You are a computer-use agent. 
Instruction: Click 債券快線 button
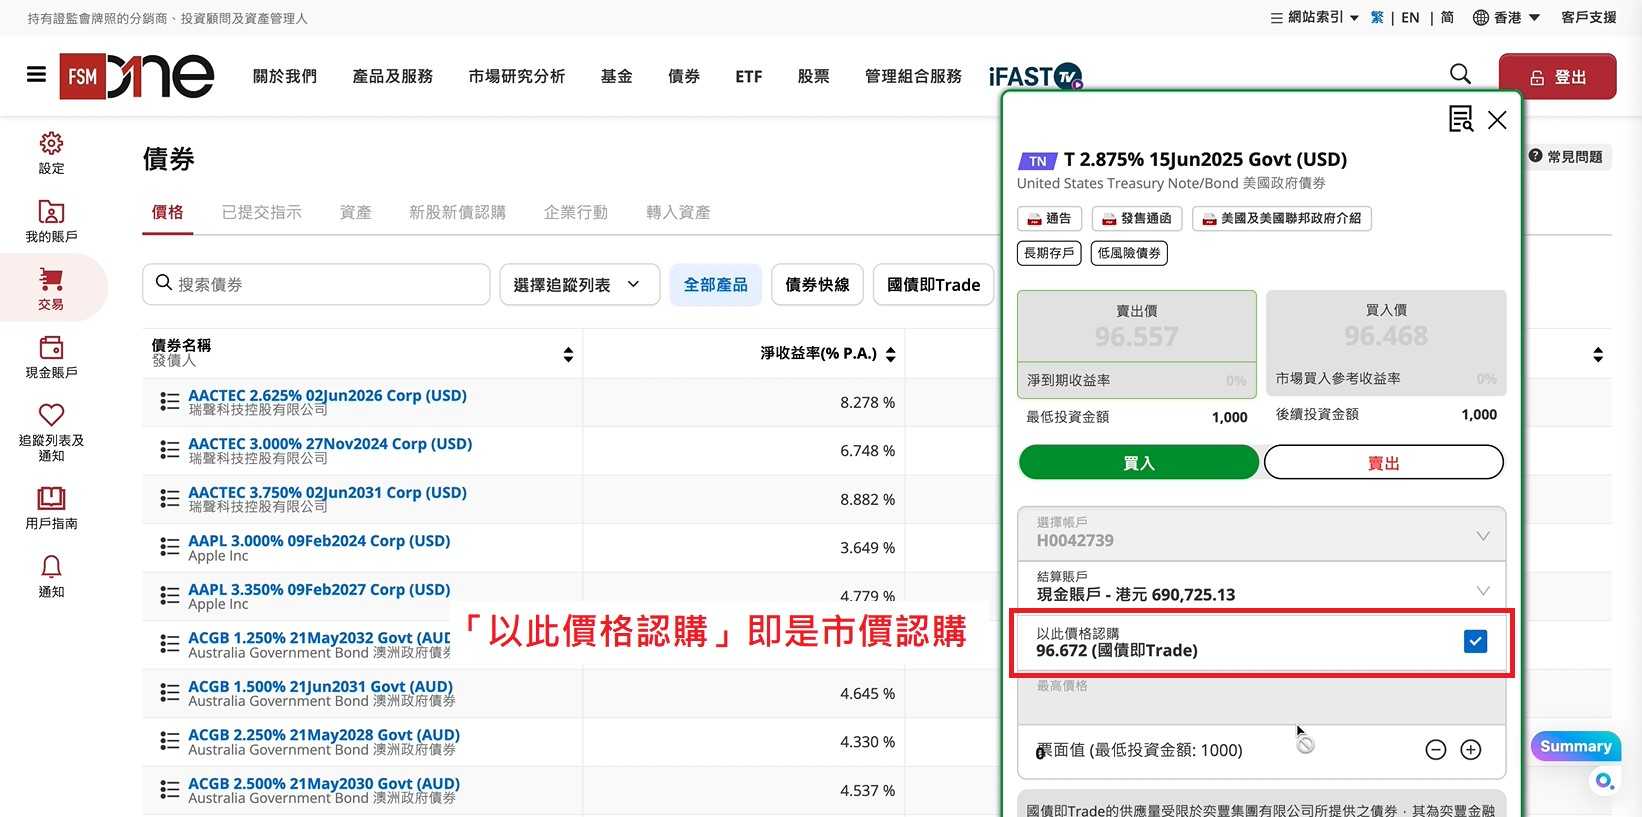click(817, 285)
